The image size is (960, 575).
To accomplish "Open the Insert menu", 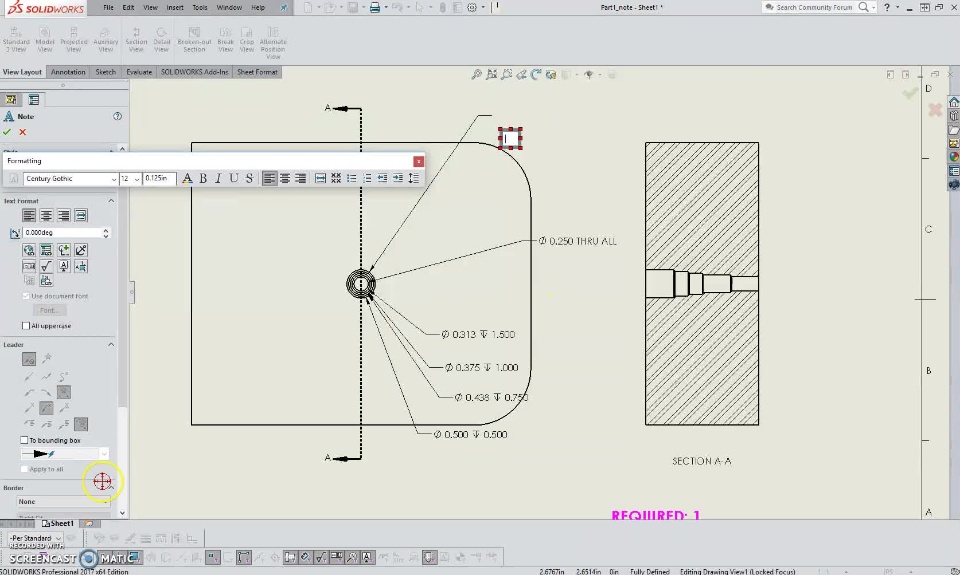I will 175,7.
